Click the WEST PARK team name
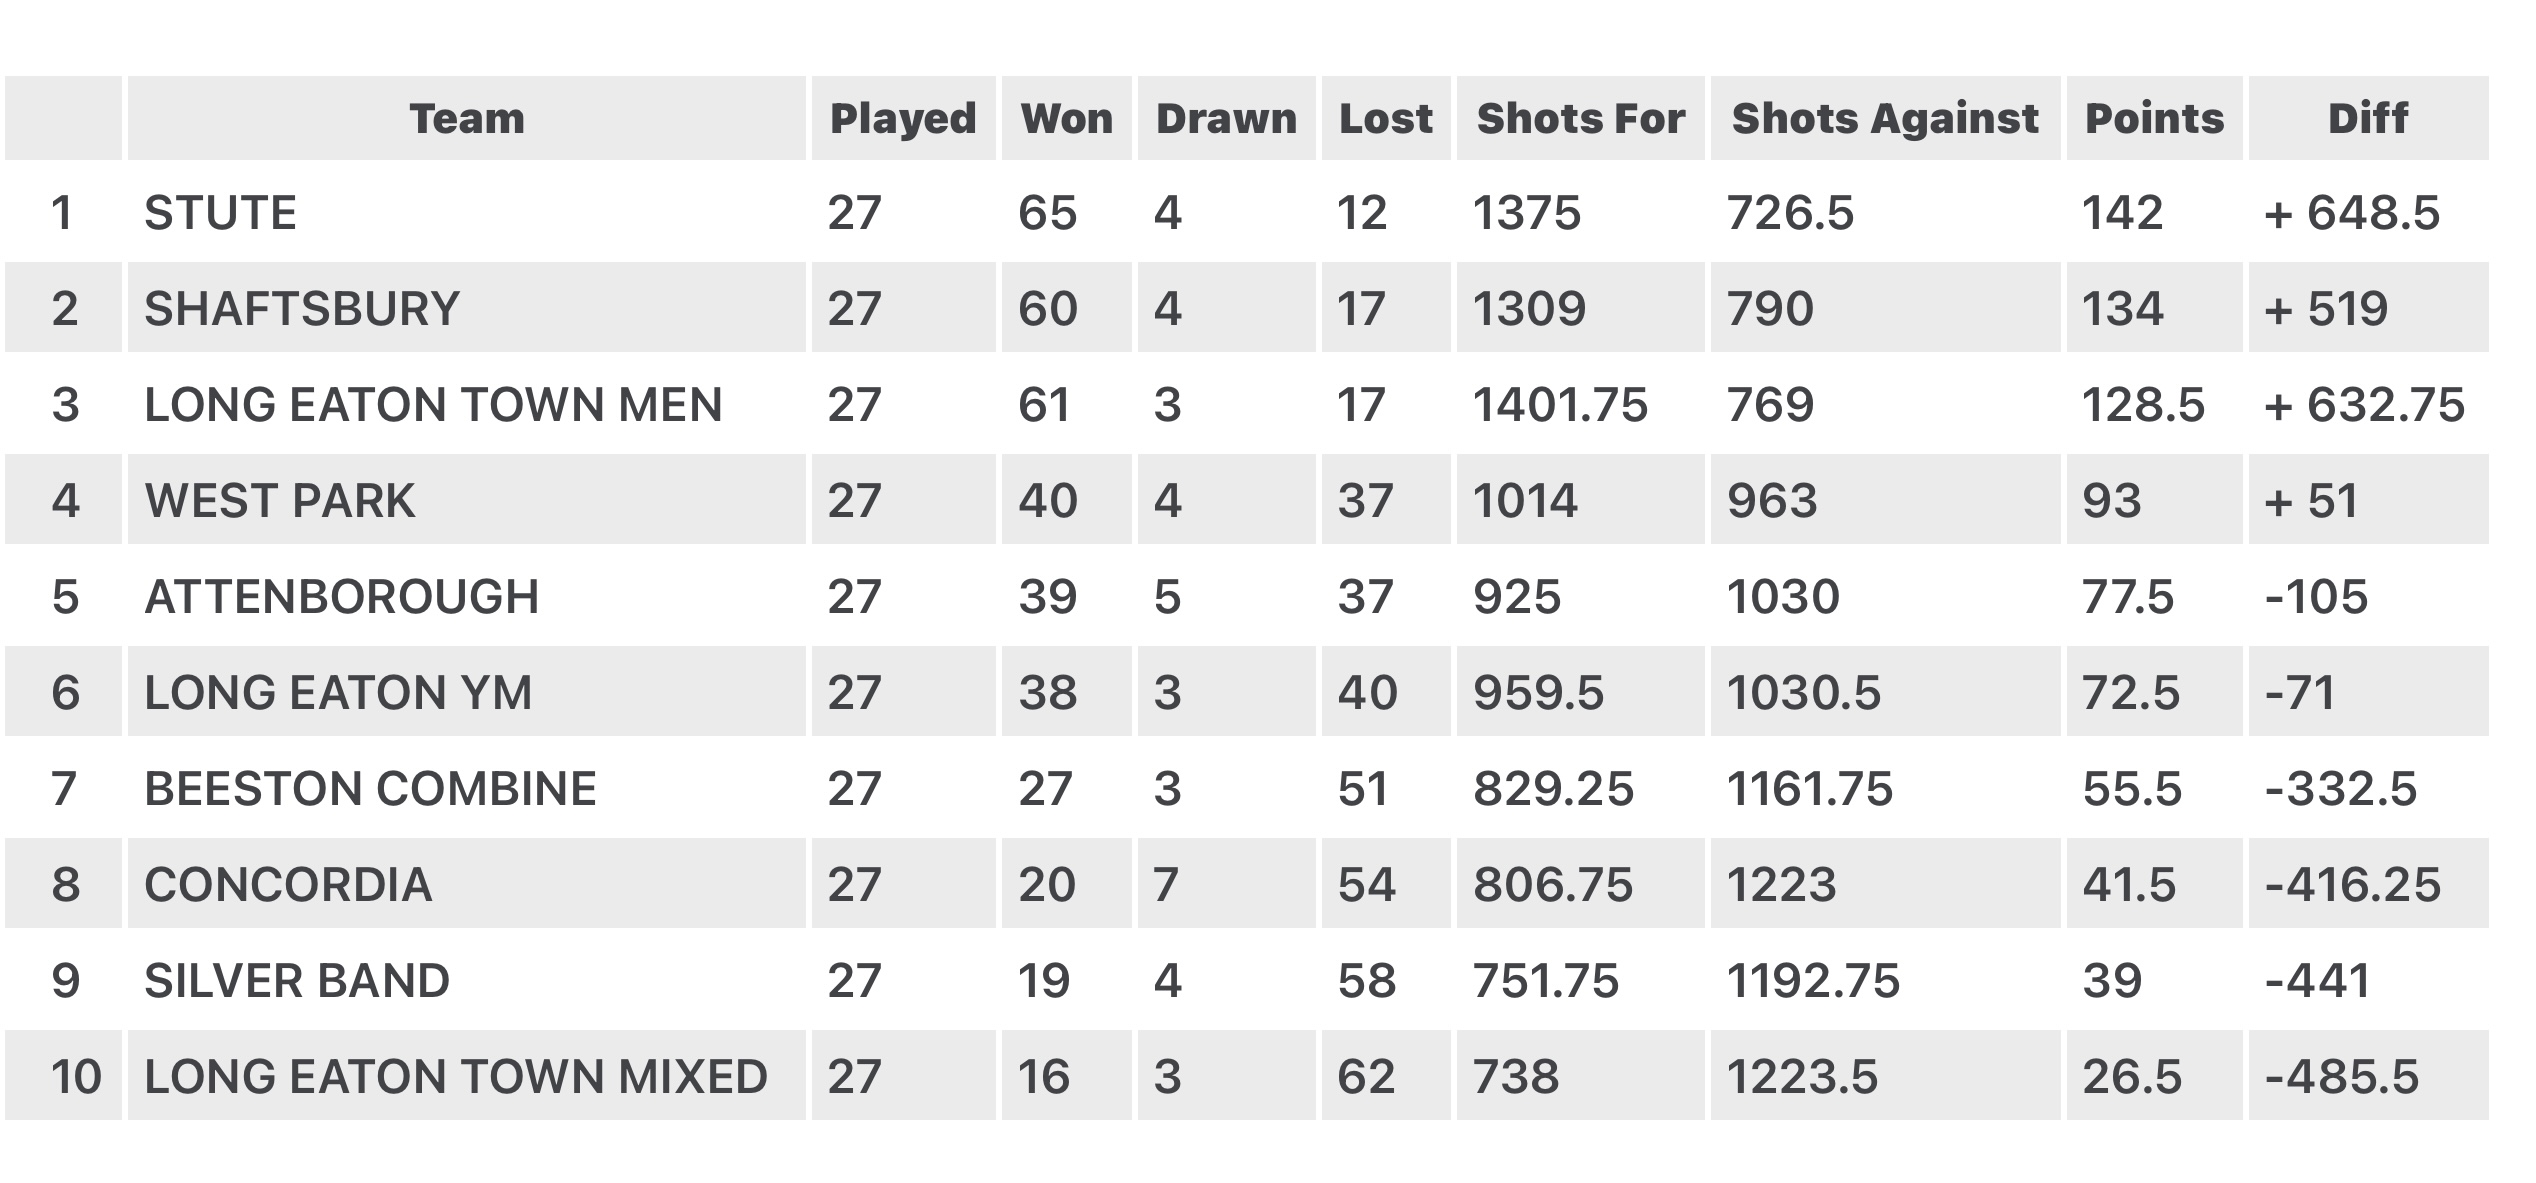This screenshot has width=2536, height=1183. [280, 500]
